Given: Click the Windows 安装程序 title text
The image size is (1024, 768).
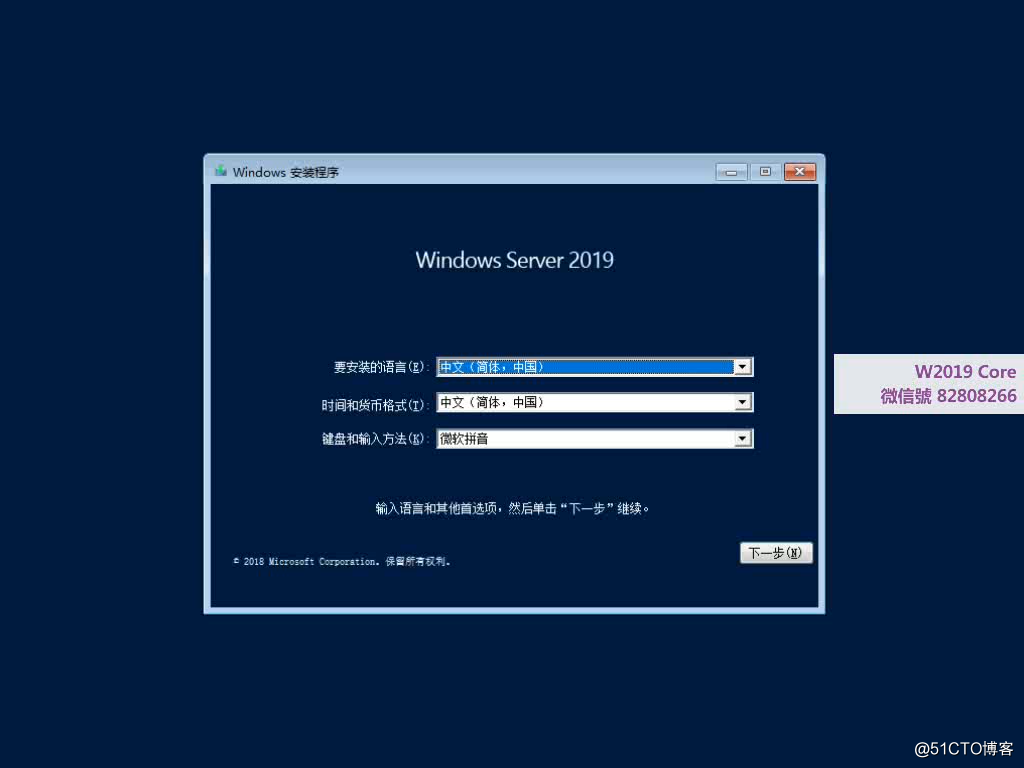Looking at the screenshot, I should coord(285,172).
